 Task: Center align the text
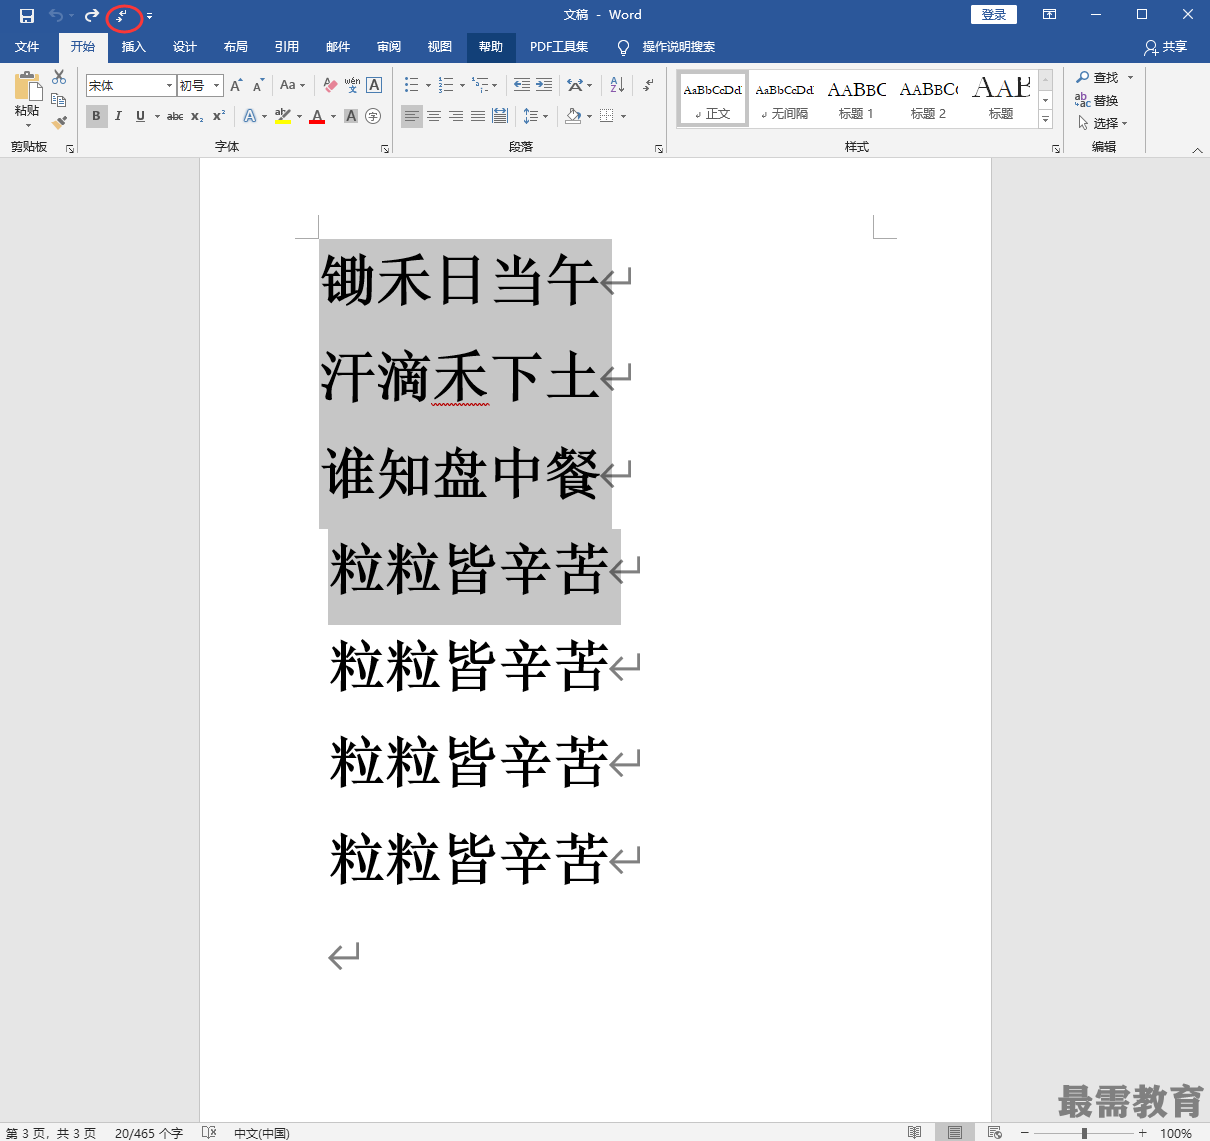(x=434, y=116)
